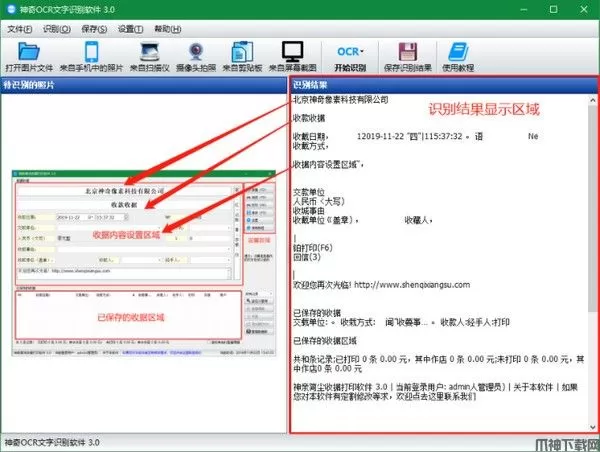This screenshot has height=452, width=600.
Task: Click the results scrollbar up arrow
Action: pos(593,100)
